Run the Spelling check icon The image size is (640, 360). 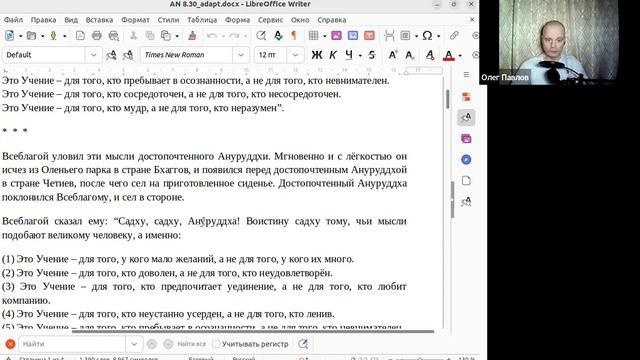coord(278,36)
